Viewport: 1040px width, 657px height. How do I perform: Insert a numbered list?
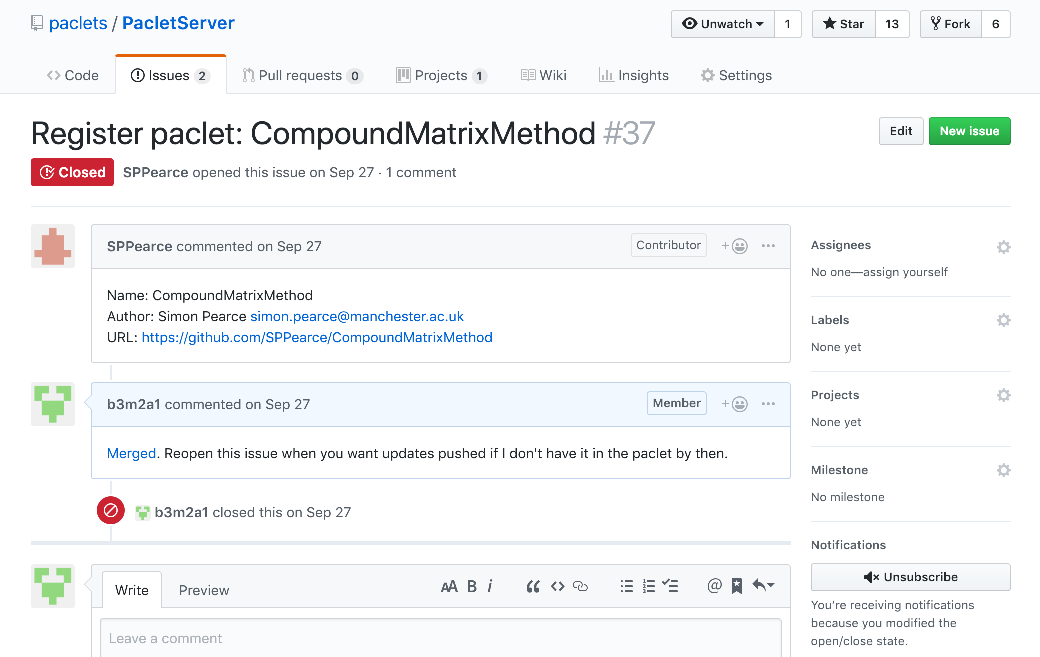click(x=649, y=586)
